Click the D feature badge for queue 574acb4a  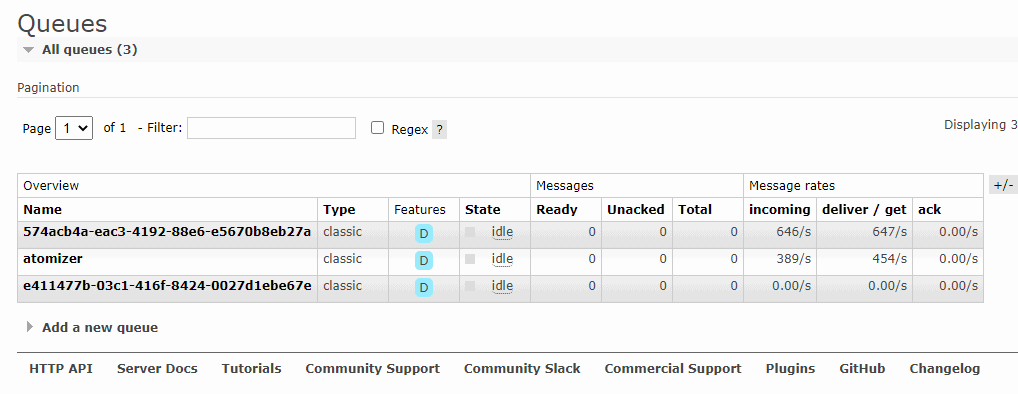tap(424, 234)
